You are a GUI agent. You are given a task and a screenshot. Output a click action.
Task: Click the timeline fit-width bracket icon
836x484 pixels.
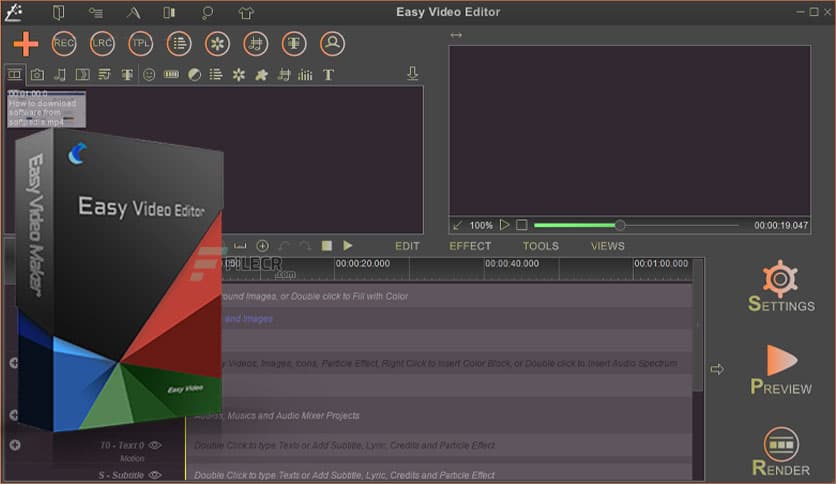pyautogui.click(x=240, y=246)
